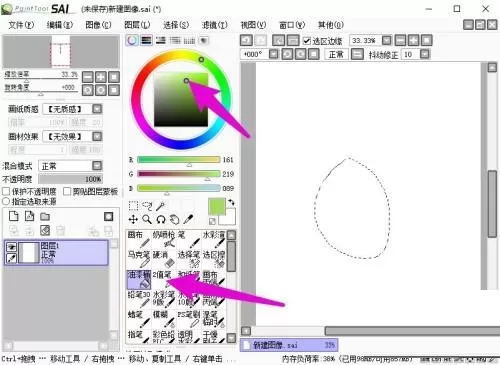
Task: Enable 保护不透明度 preserve opacity checkbox
Action: 6,191
